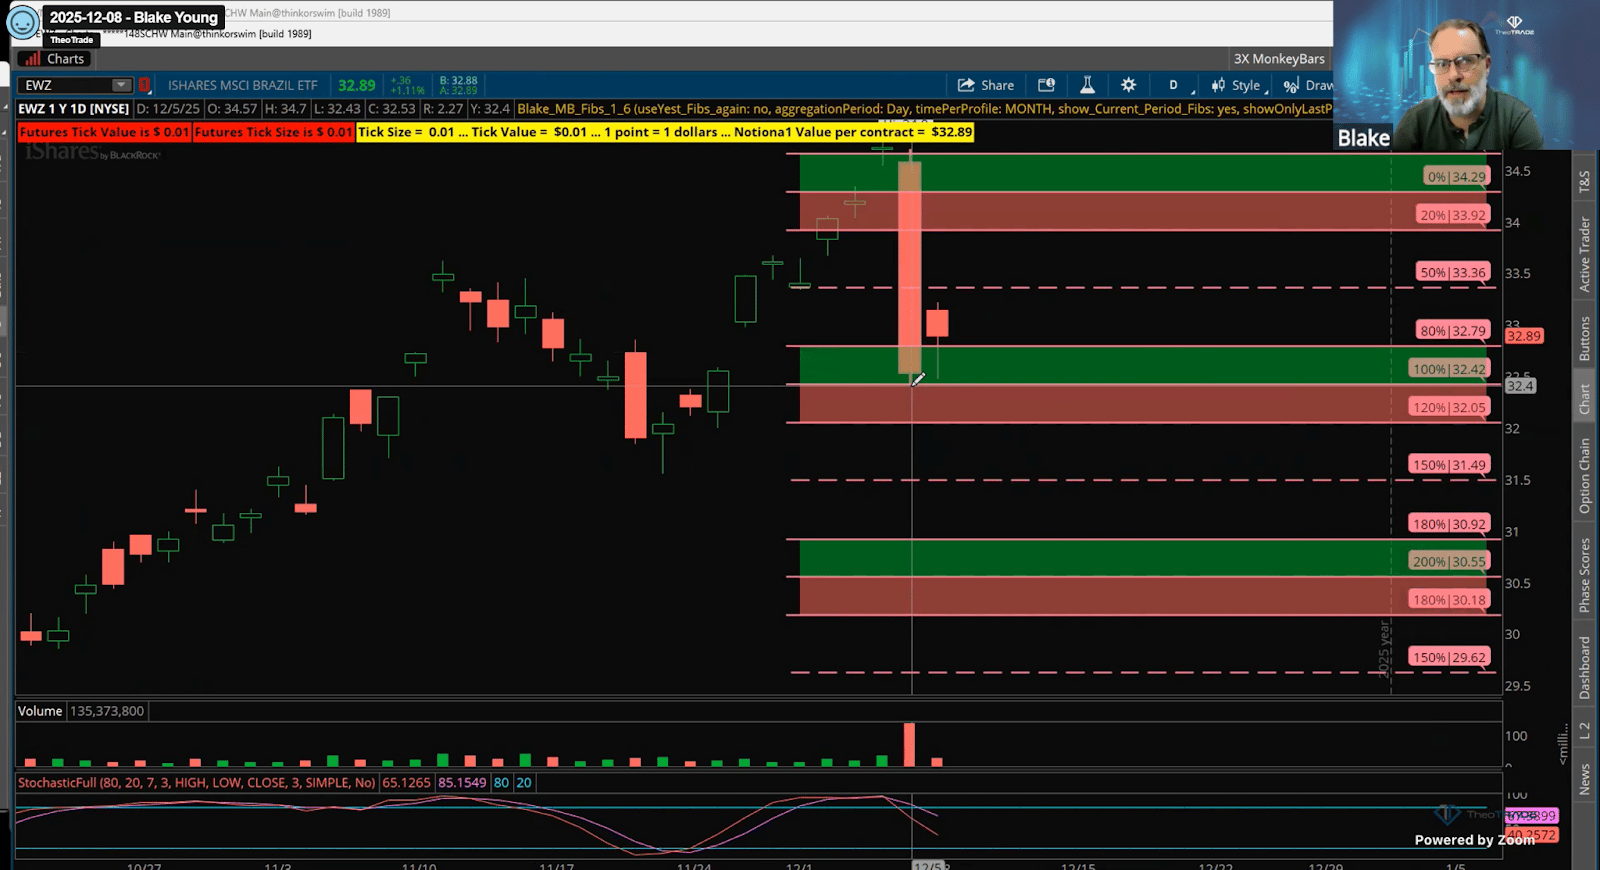The width and height of the screenshot is (1600, 870).
Task: Click the 200%|30.55 Fibonacci level label
Action: point(1449,561)
